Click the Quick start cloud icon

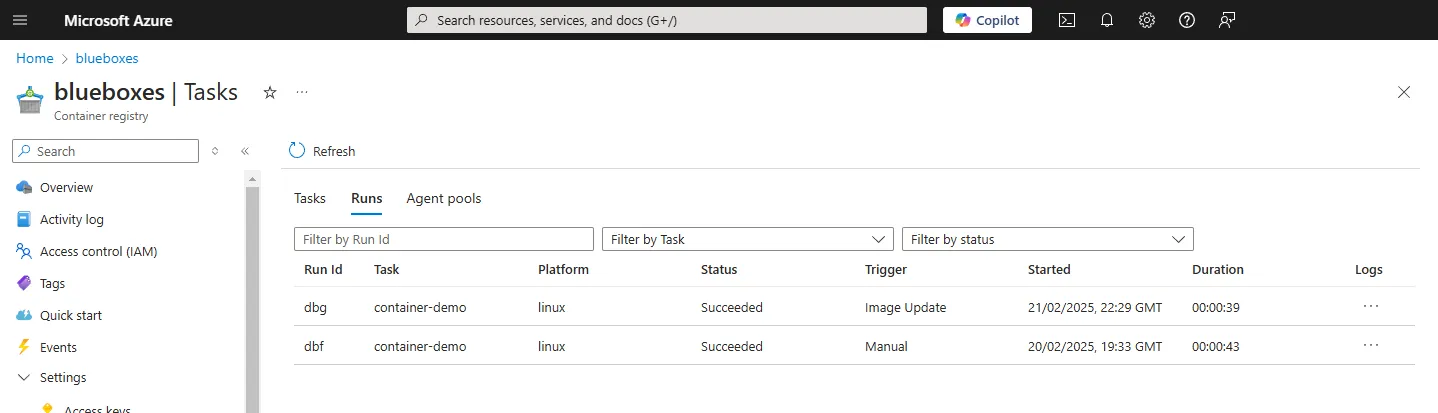coord(24,315)
